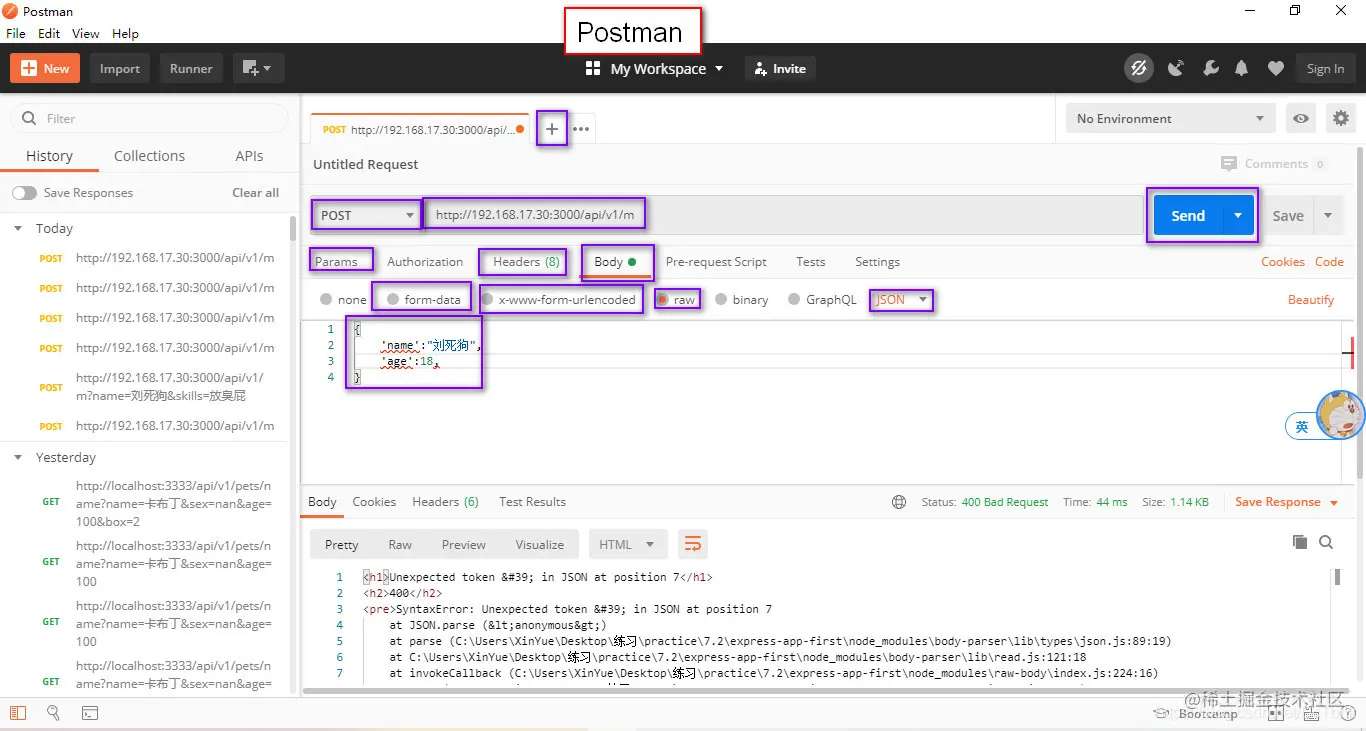Open the Headers (8) request tab

[x=526, y=261]
